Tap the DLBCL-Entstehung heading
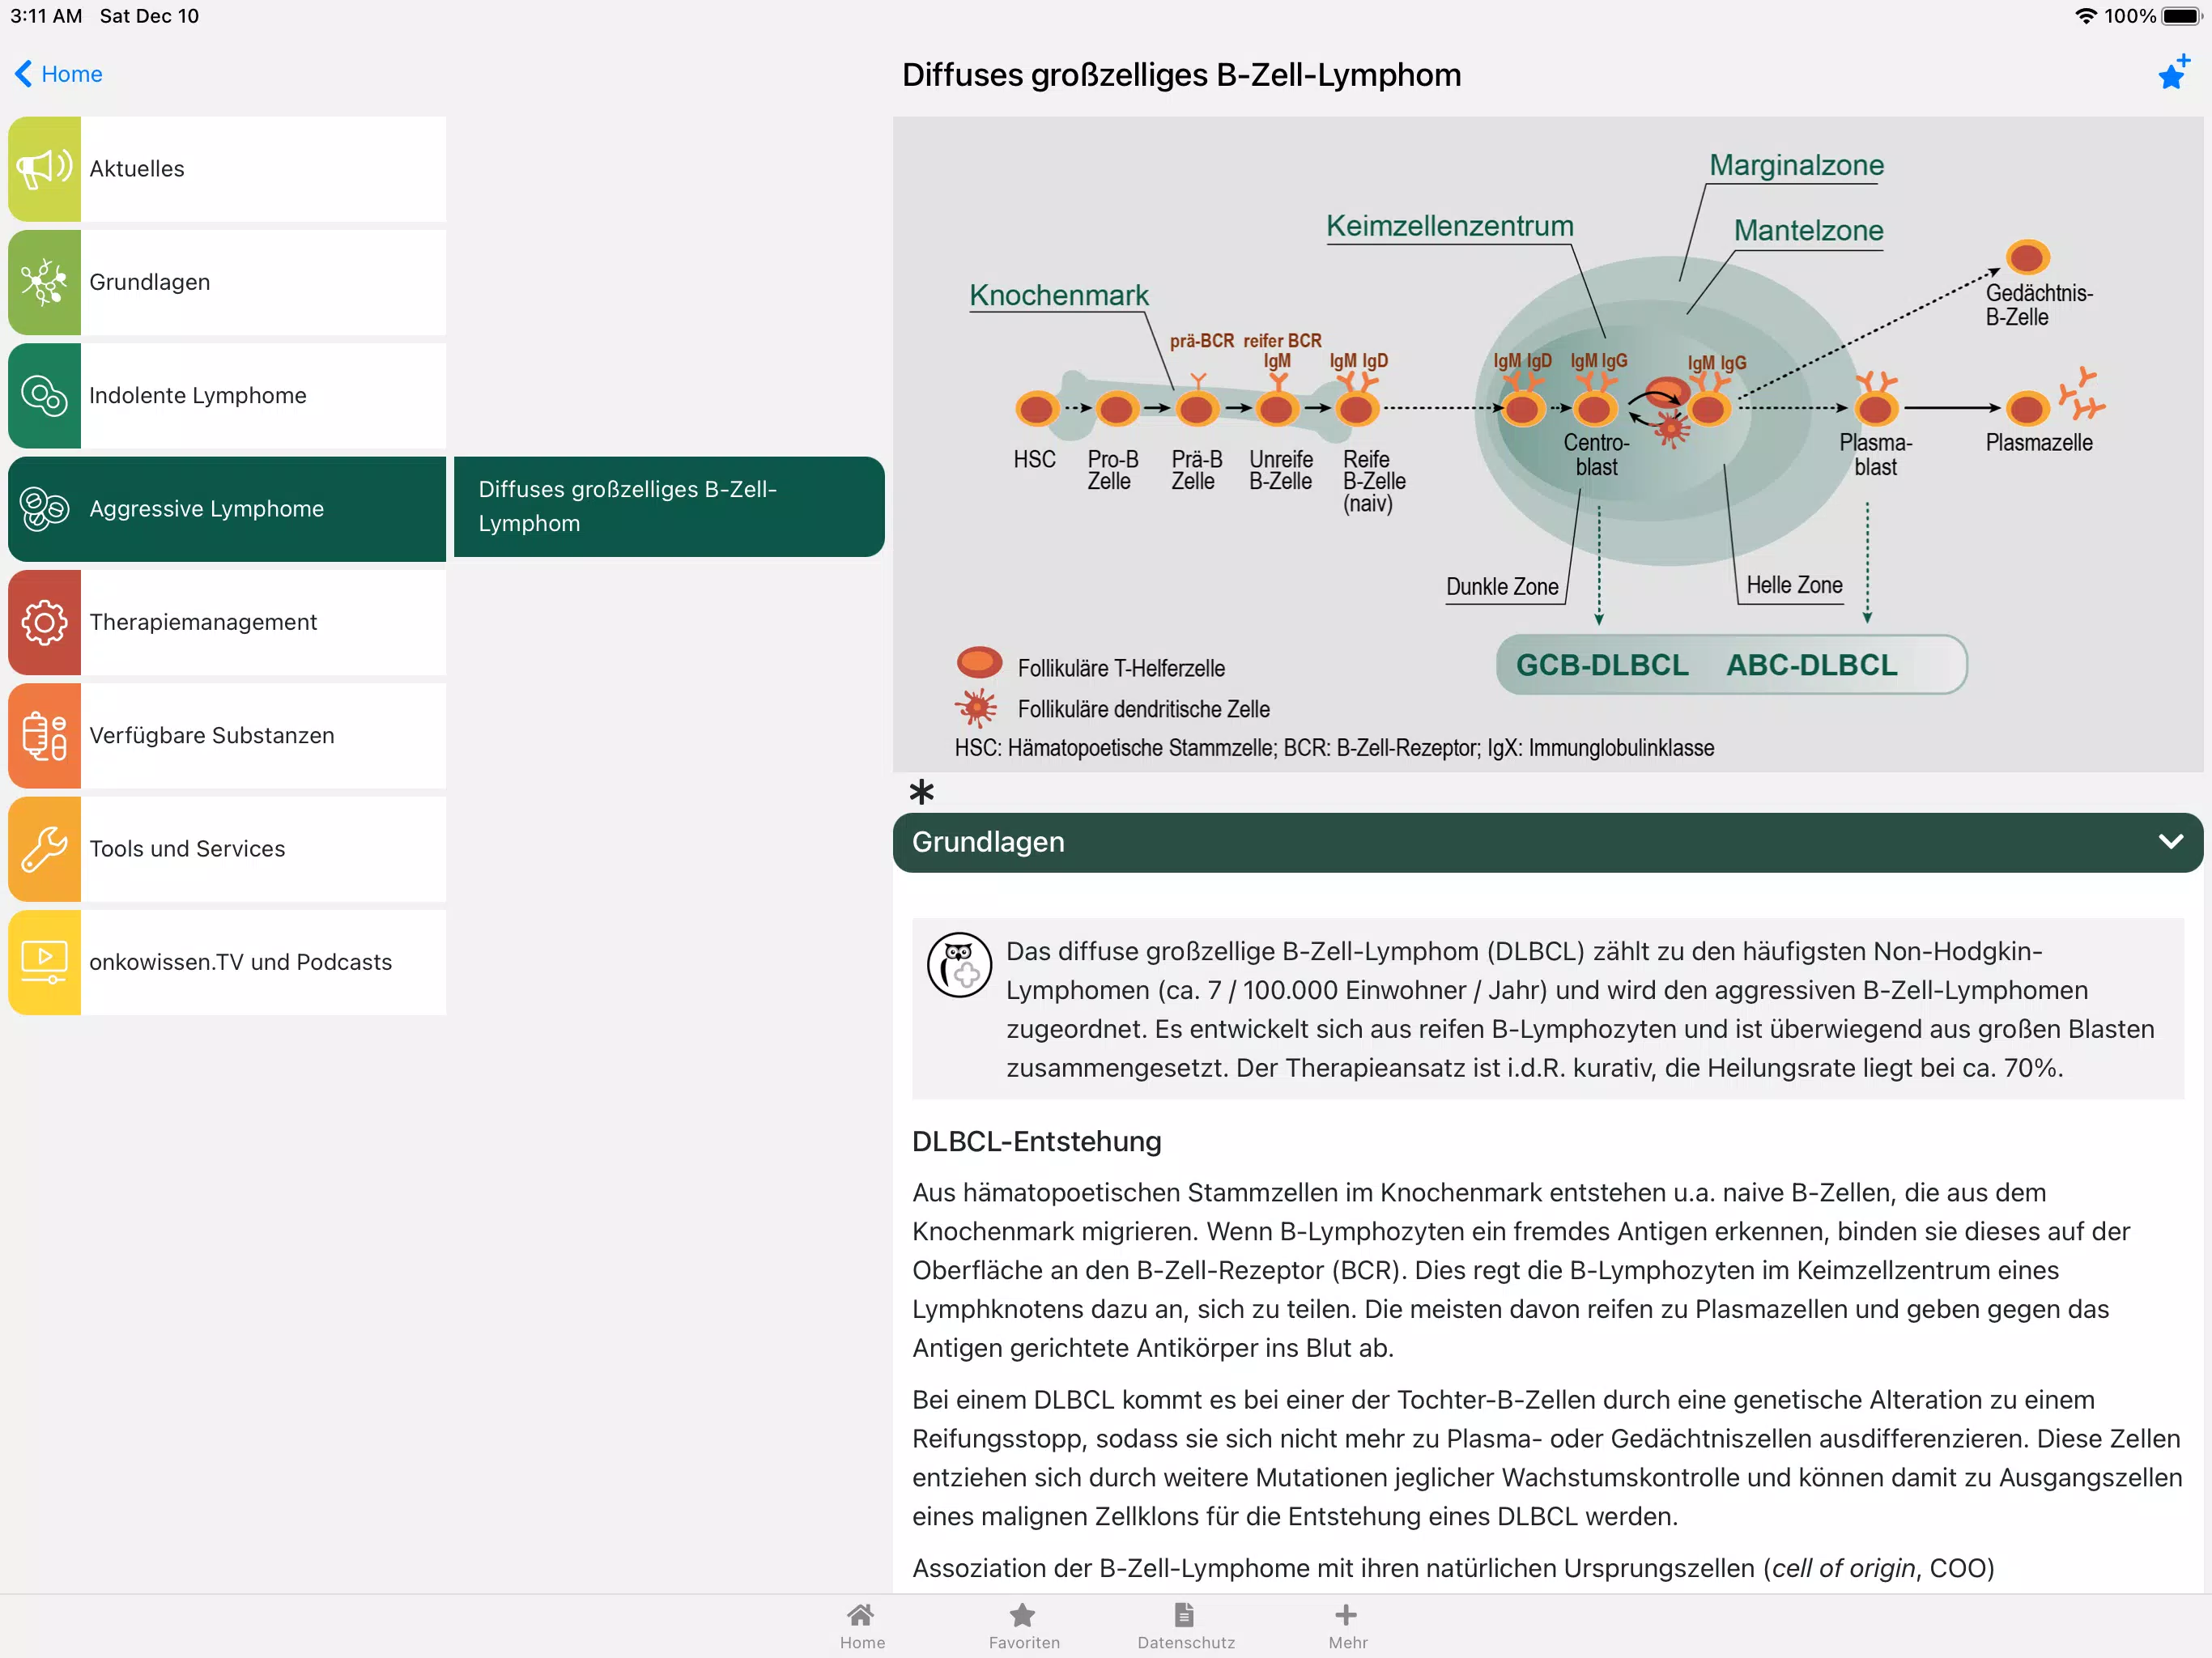This screenshot has height=1658, width=2212. tap(1036, 1141)
